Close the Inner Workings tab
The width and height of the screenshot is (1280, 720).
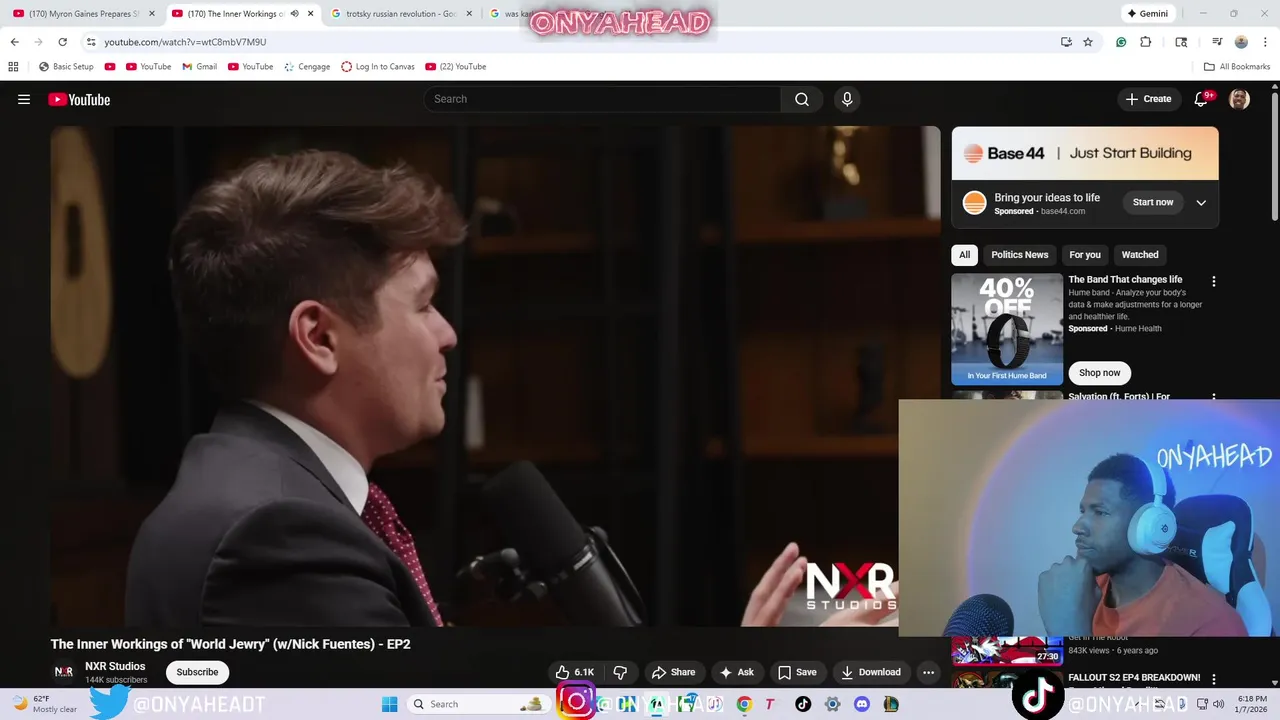click(311, 14)
